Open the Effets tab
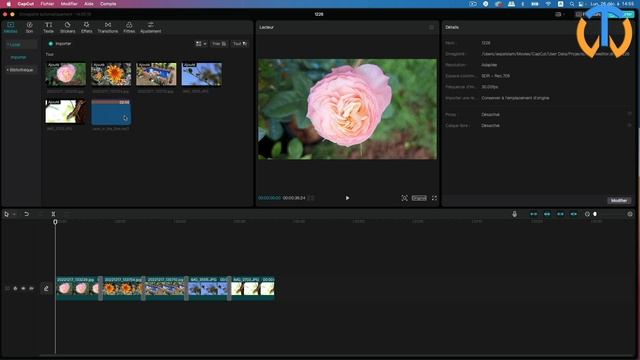This screenshot has width=640, height=360. (x=87, y=27)
